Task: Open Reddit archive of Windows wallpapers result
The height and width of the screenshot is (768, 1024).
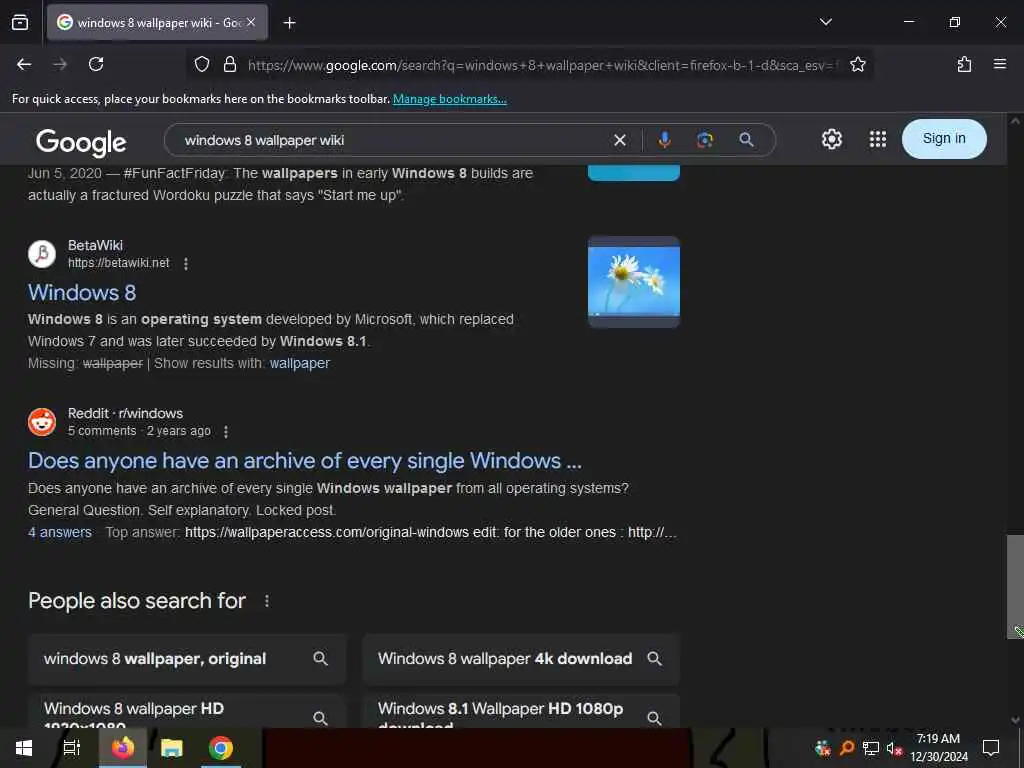Action: [x=304, y=460]
